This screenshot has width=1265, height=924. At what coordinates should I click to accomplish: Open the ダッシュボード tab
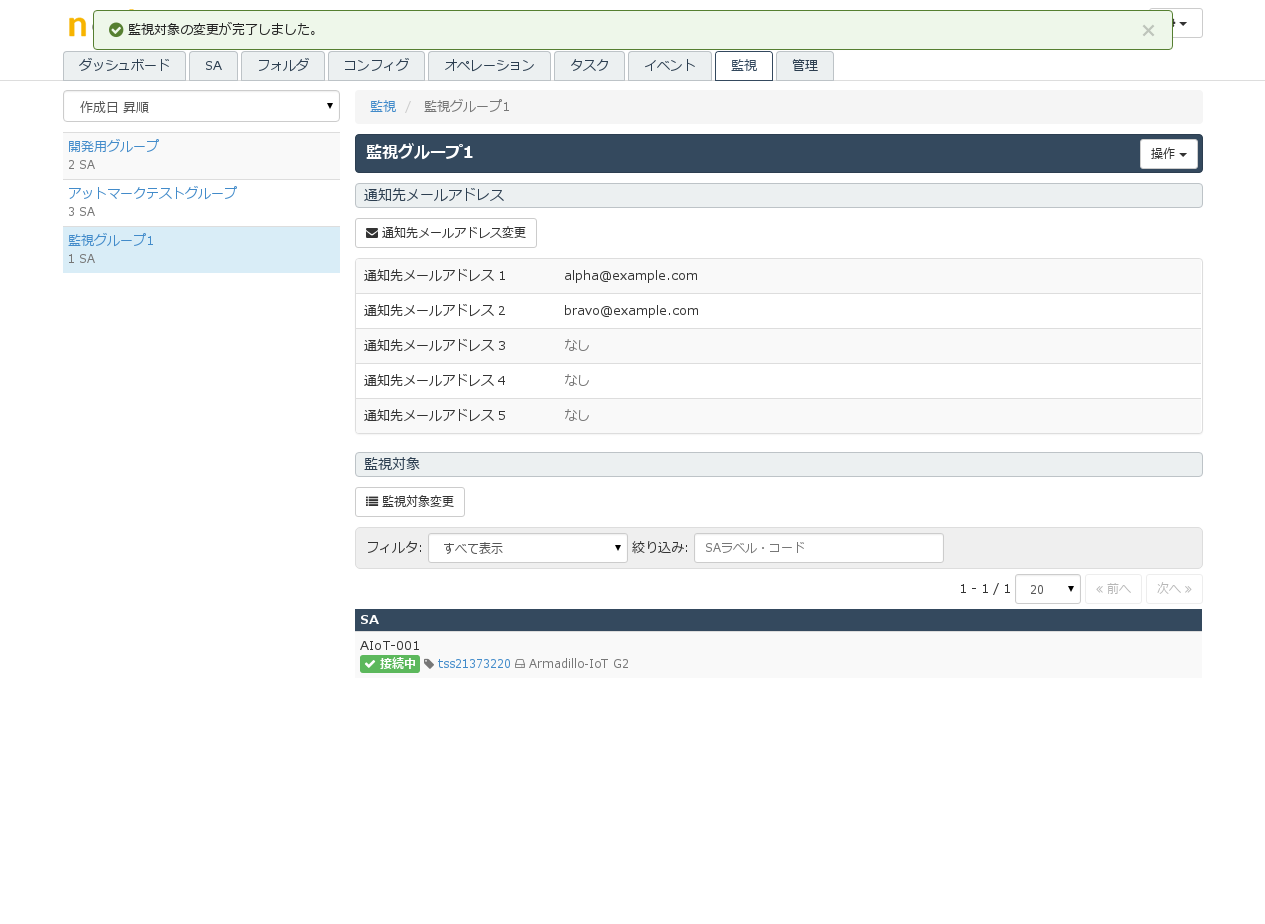point(124,66)
